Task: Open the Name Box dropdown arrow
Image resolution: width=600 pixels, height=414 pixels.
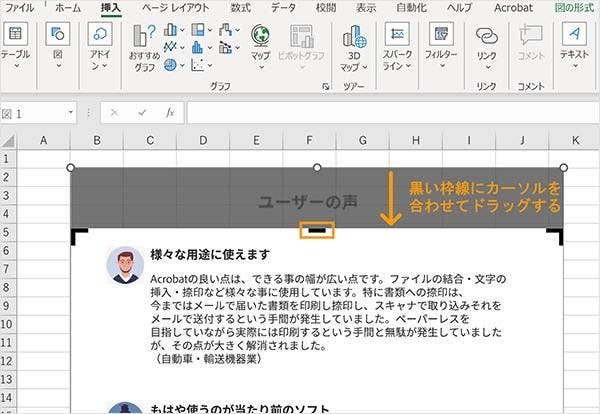Action: (71, 112)
